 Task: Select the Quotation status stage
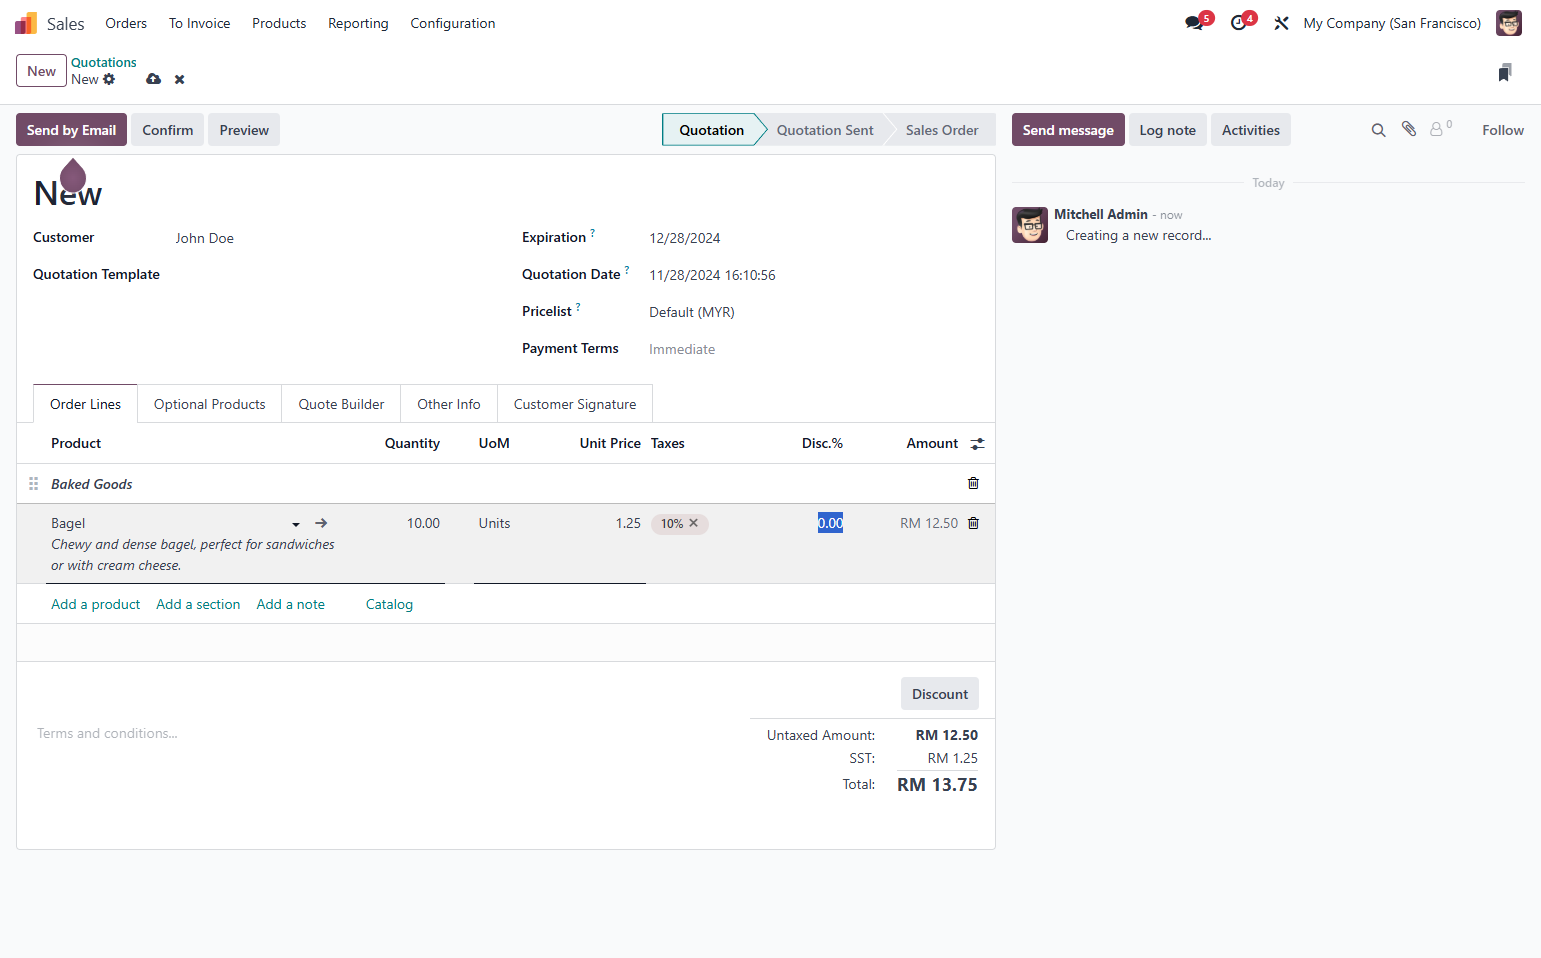coord(711,130)
